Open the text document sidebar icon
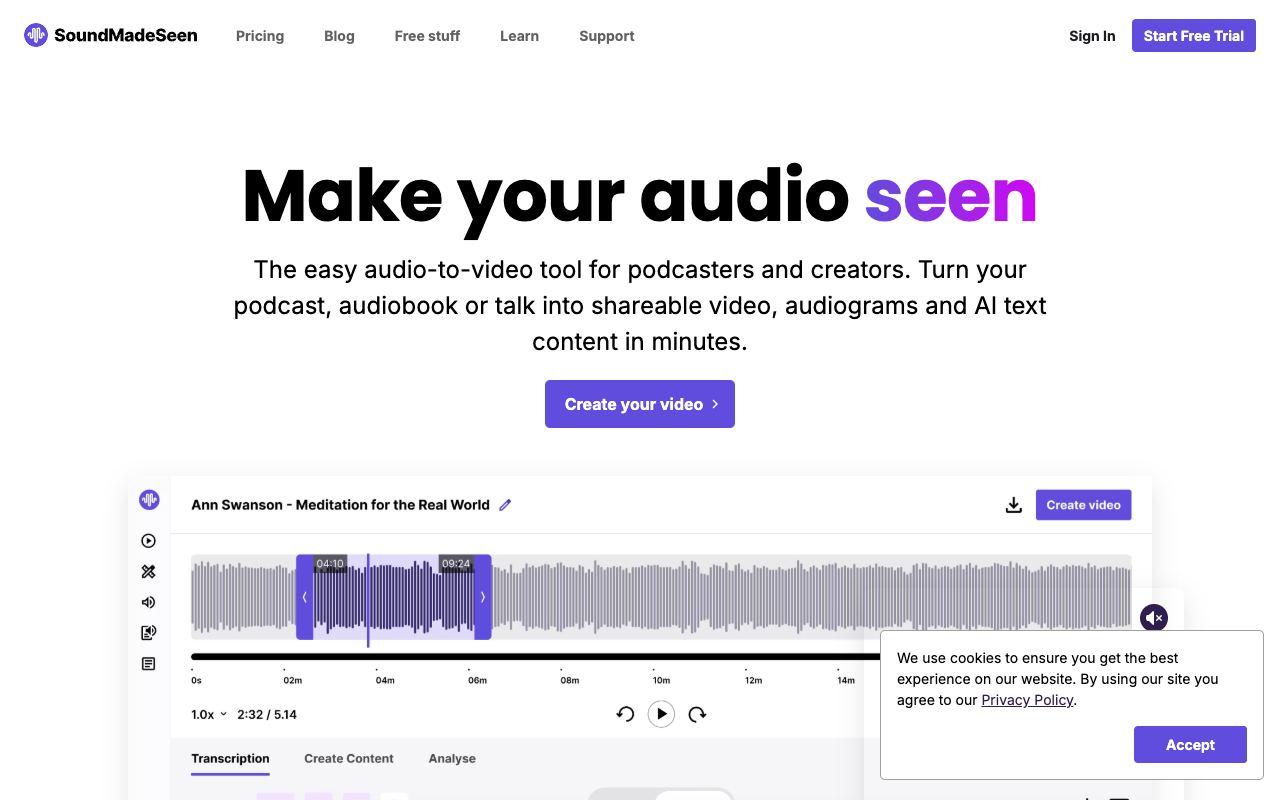 [x=149, y=664]
